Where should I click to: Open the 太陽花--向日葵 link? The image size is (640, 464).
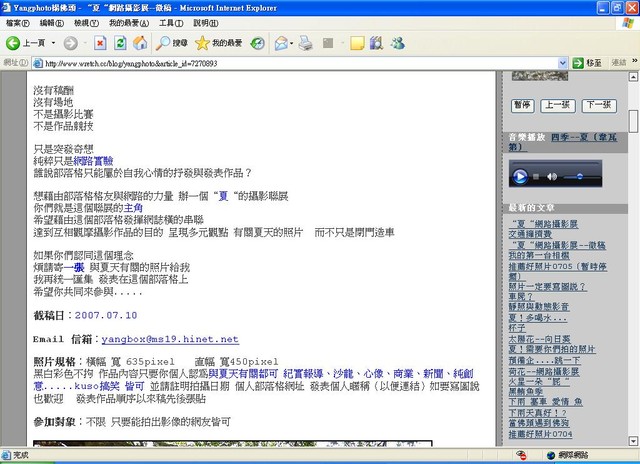(539, 339)
